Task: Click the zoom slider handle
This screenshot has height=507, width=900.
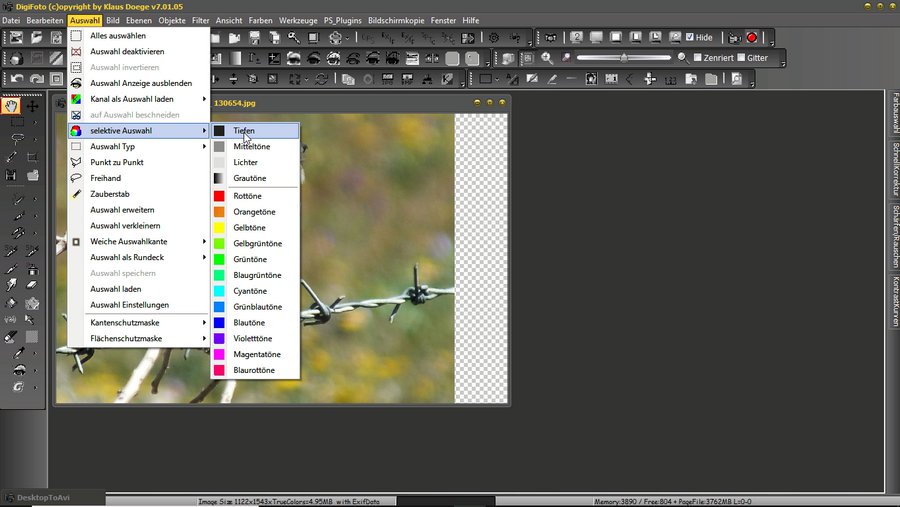Action: tap(624, 58)
